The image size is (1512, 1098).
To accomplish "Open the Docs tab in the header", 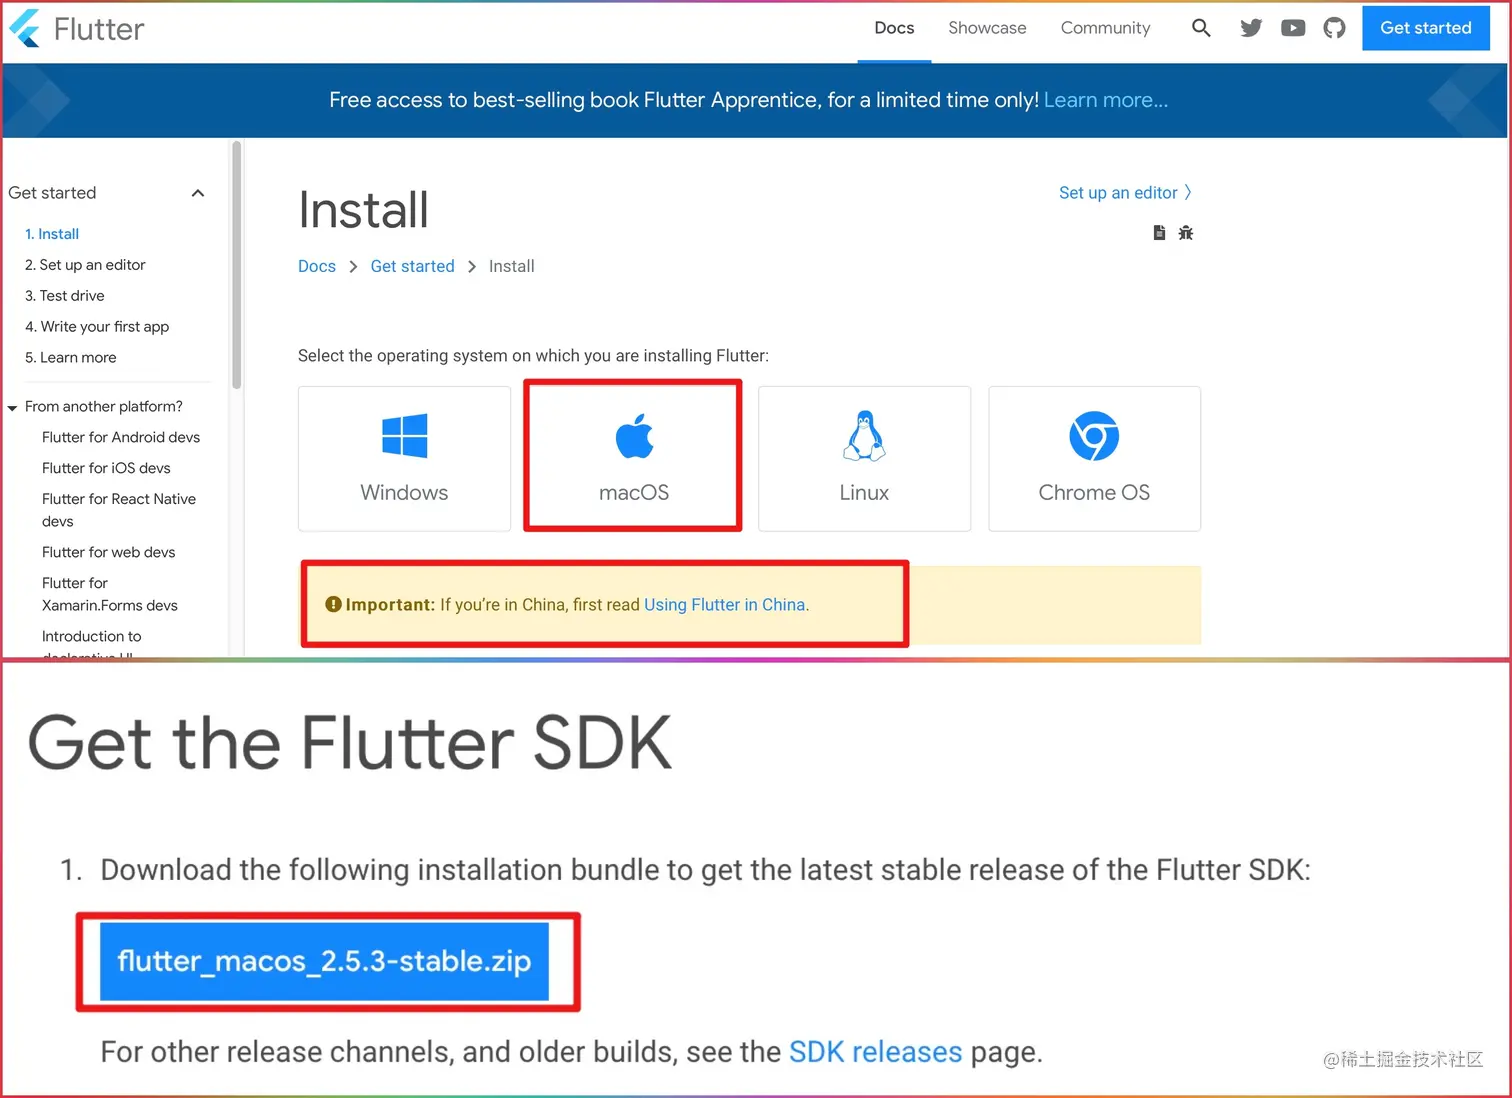I will (894, 28).
